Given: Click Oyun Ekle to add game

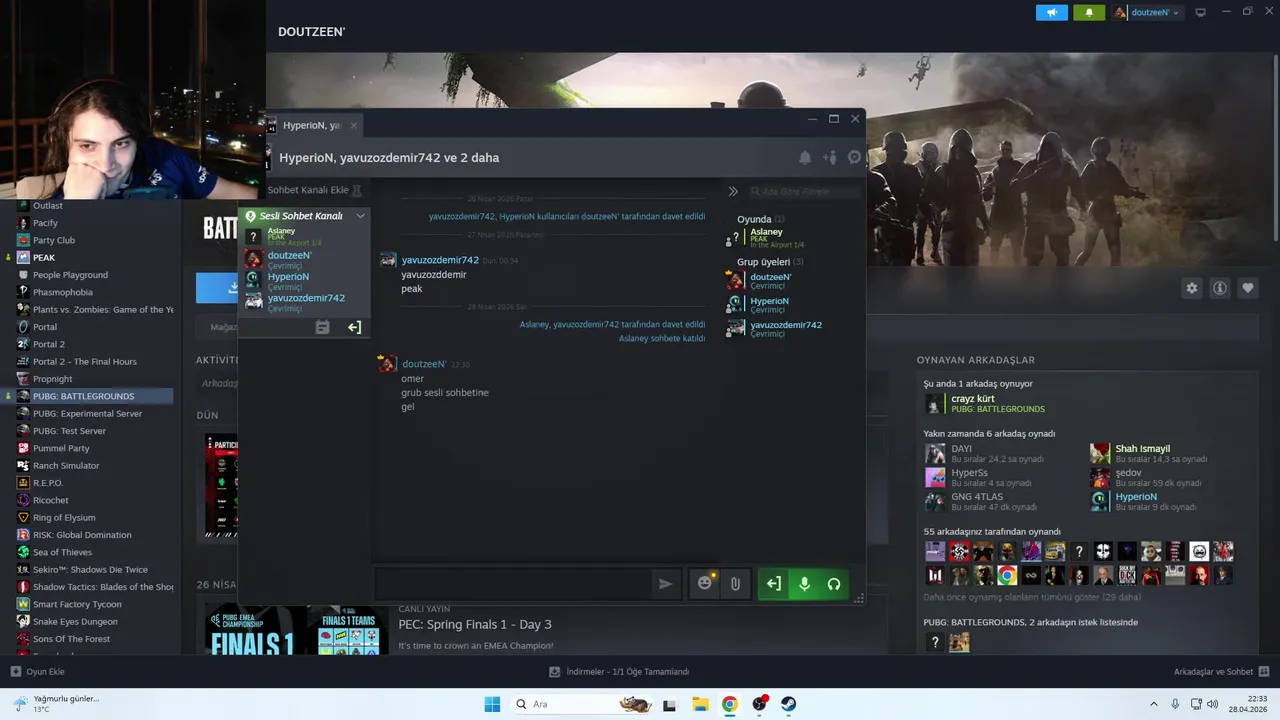Looking at the screenshot, I should point(37,672).
